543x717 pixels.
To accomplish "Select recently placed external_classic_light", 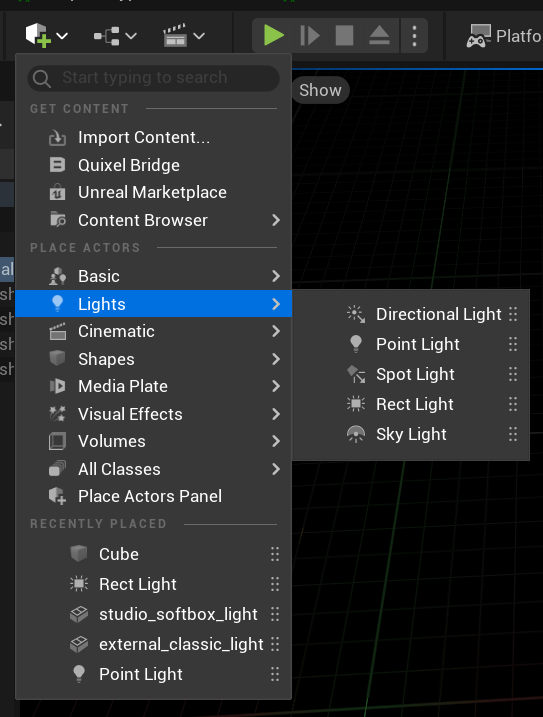I will point(154,644).
